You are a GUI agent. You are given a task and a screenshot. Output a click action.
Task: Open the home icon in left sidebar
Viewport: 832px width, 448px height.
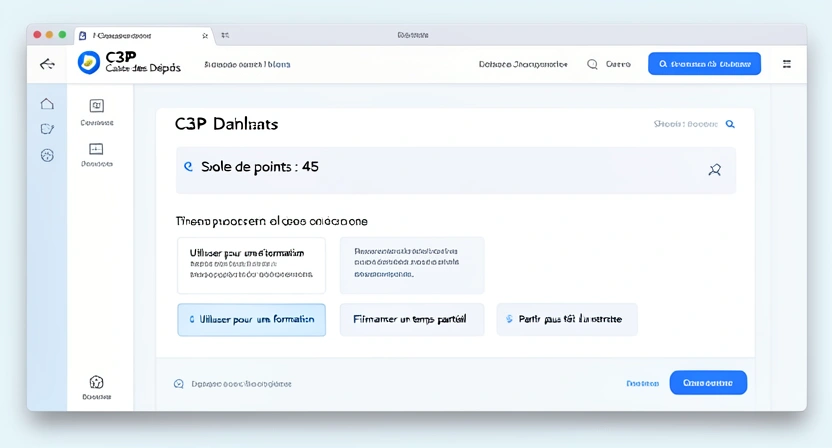47,104
